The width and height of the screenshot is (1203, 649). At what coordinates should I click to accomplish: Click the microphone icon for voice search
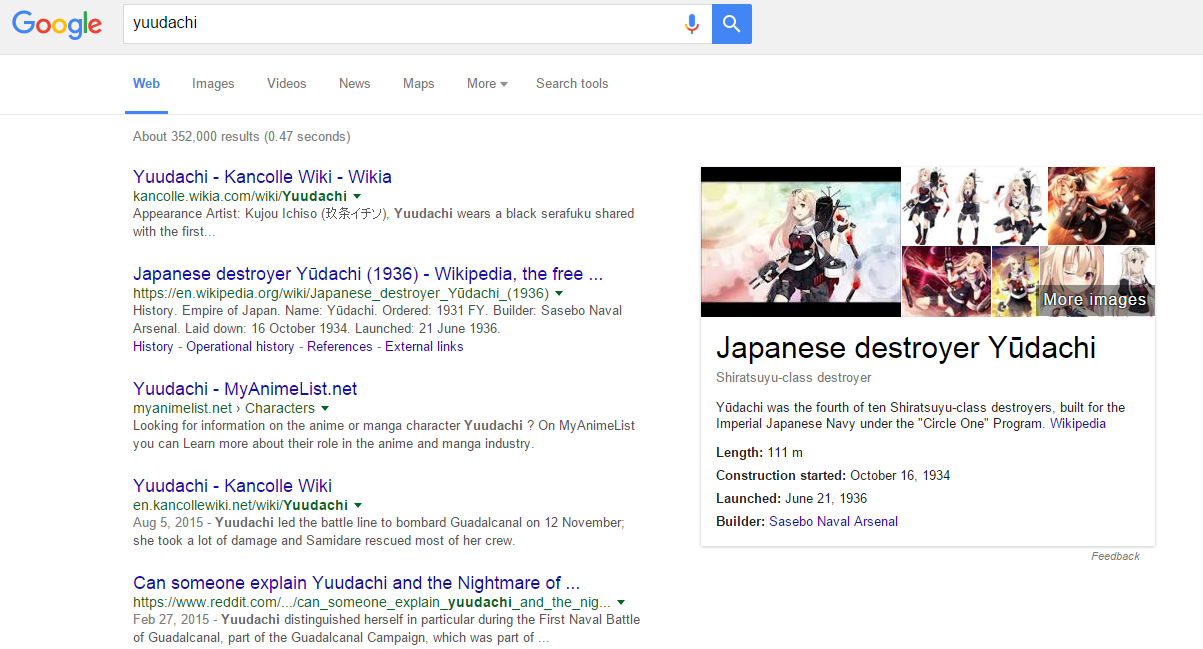[x=692, y=24]
